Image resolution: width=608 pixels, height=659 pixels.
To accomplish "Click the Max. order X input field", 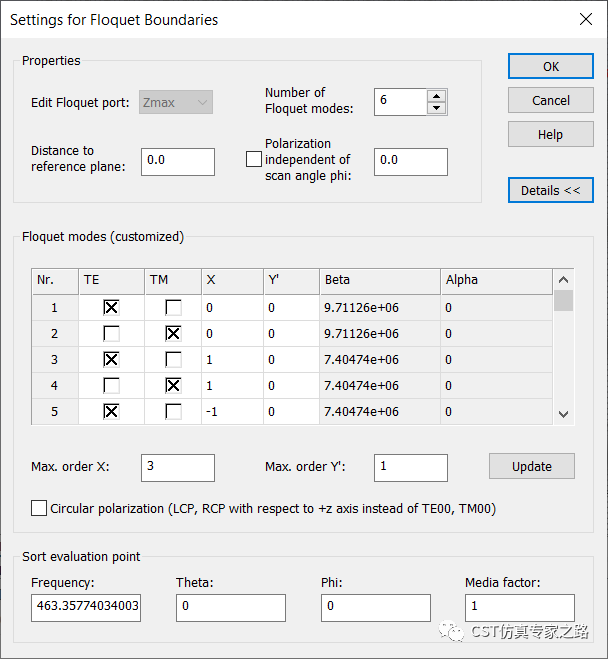I will click(x=178, y=467).
